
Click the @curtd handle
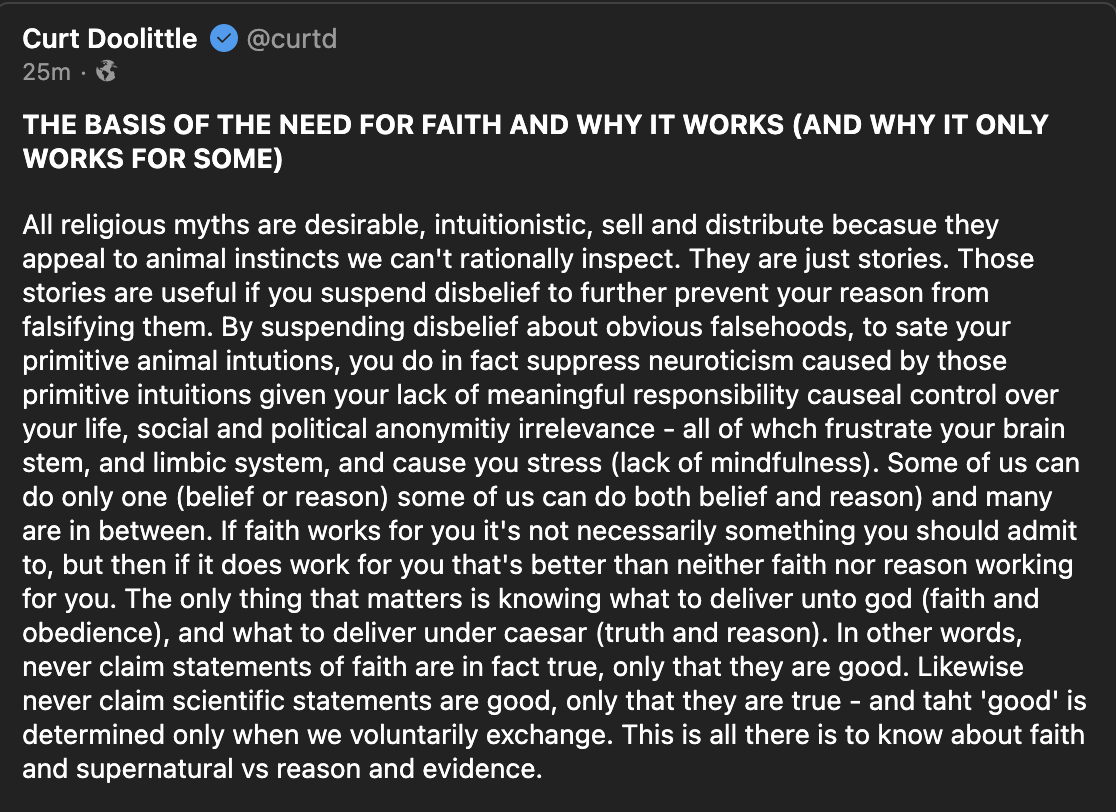coord(291,39)
